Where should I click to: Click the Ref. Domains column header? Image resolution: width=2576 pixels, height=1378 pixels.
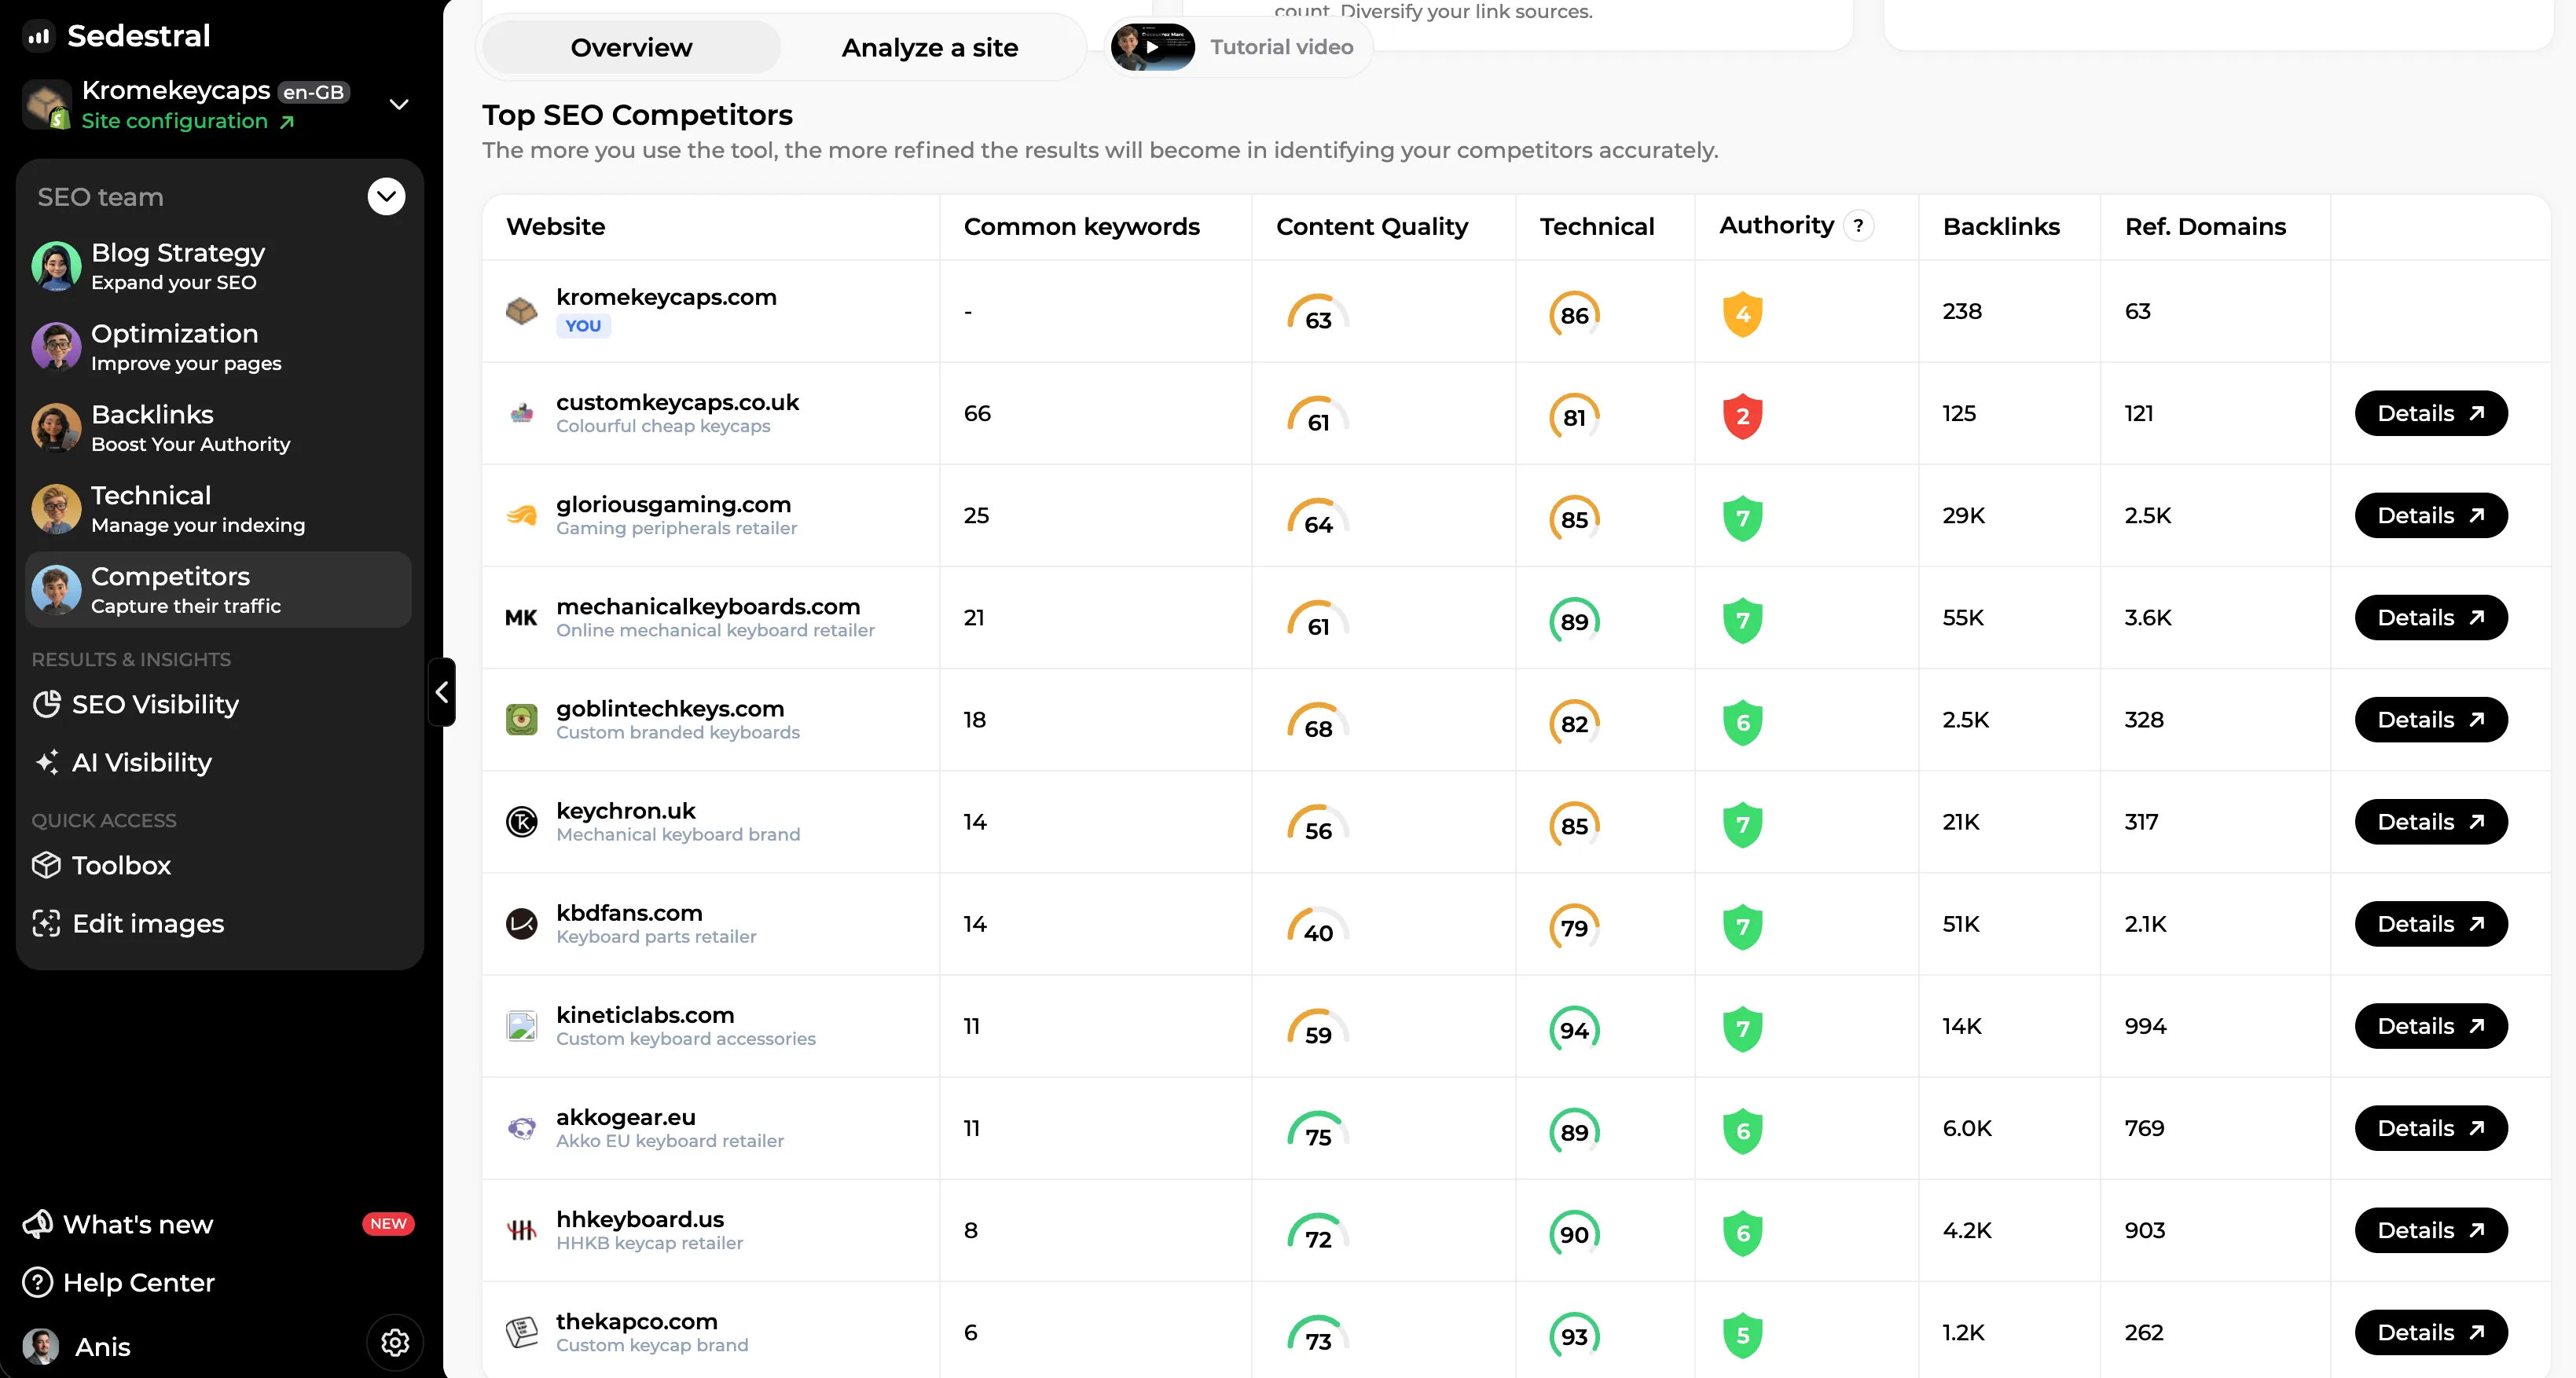2205,227
